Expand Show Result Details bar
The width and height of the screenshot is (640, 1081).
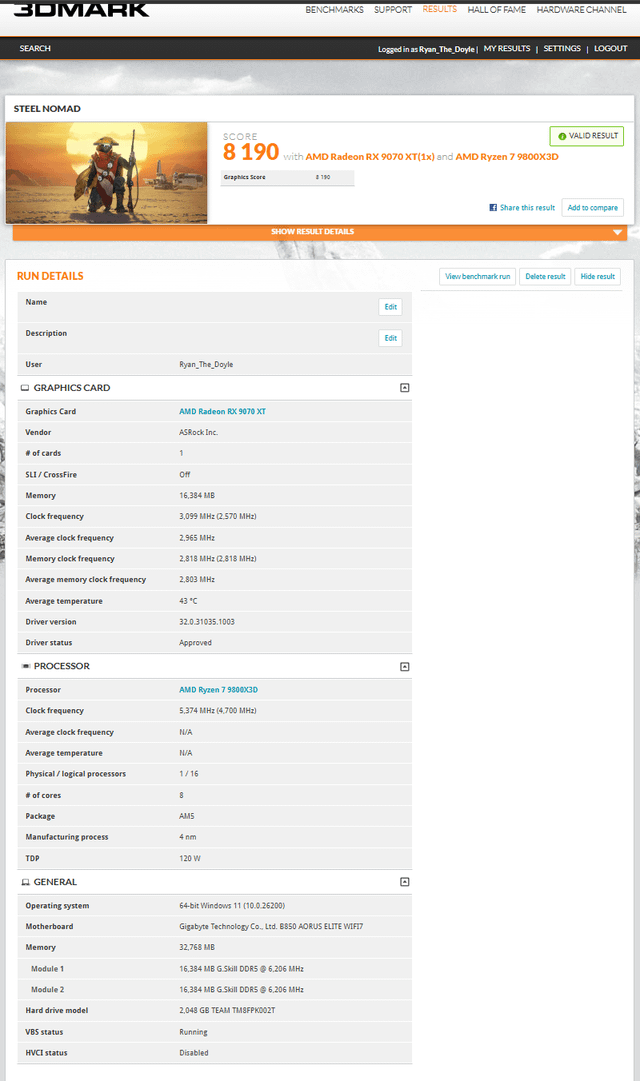pyautogui.click(x=320, y=232)
